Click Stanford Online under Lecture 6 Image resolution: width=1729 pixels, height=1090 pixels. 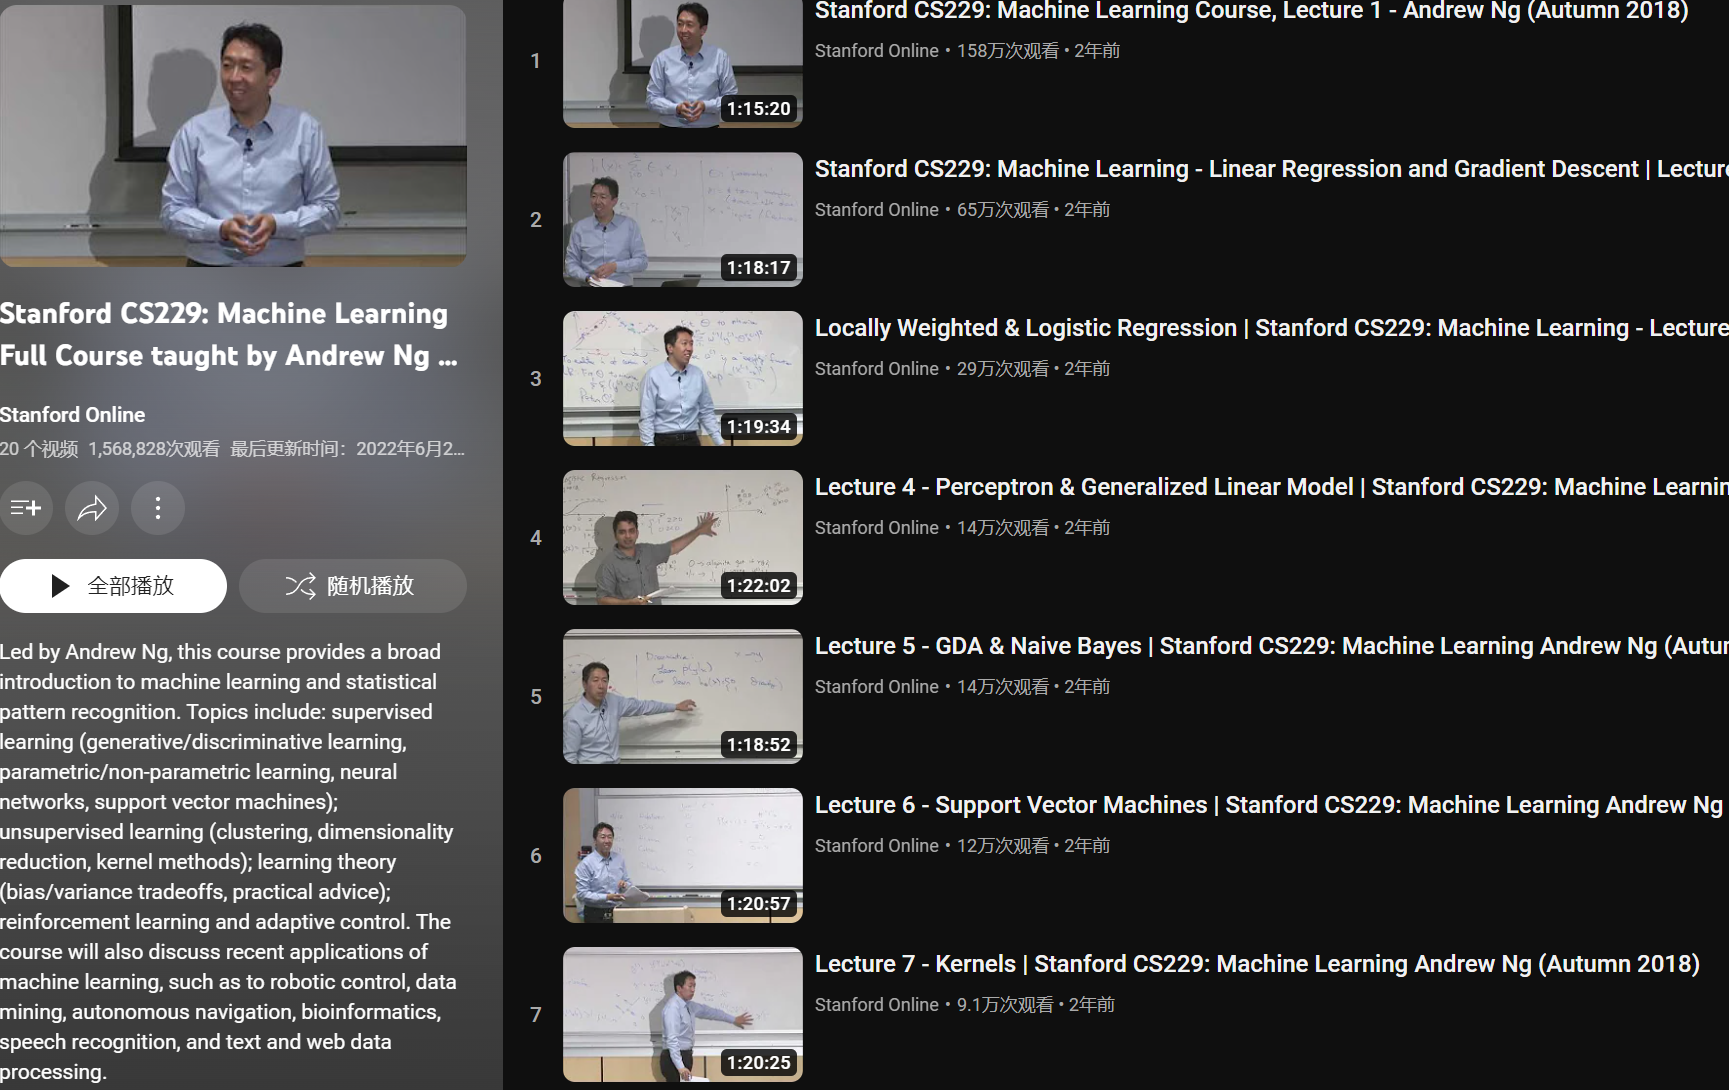(877, 846)
